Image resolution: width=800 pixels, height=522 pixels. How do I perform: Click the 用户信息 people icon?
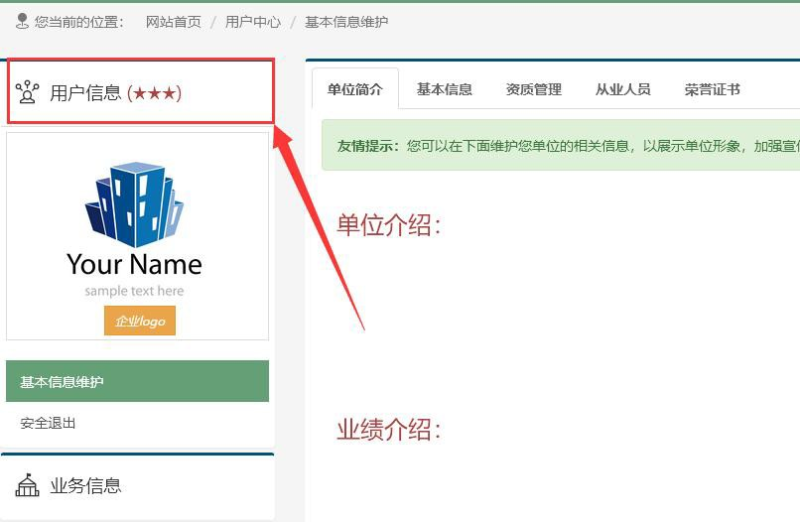(27, 92)
